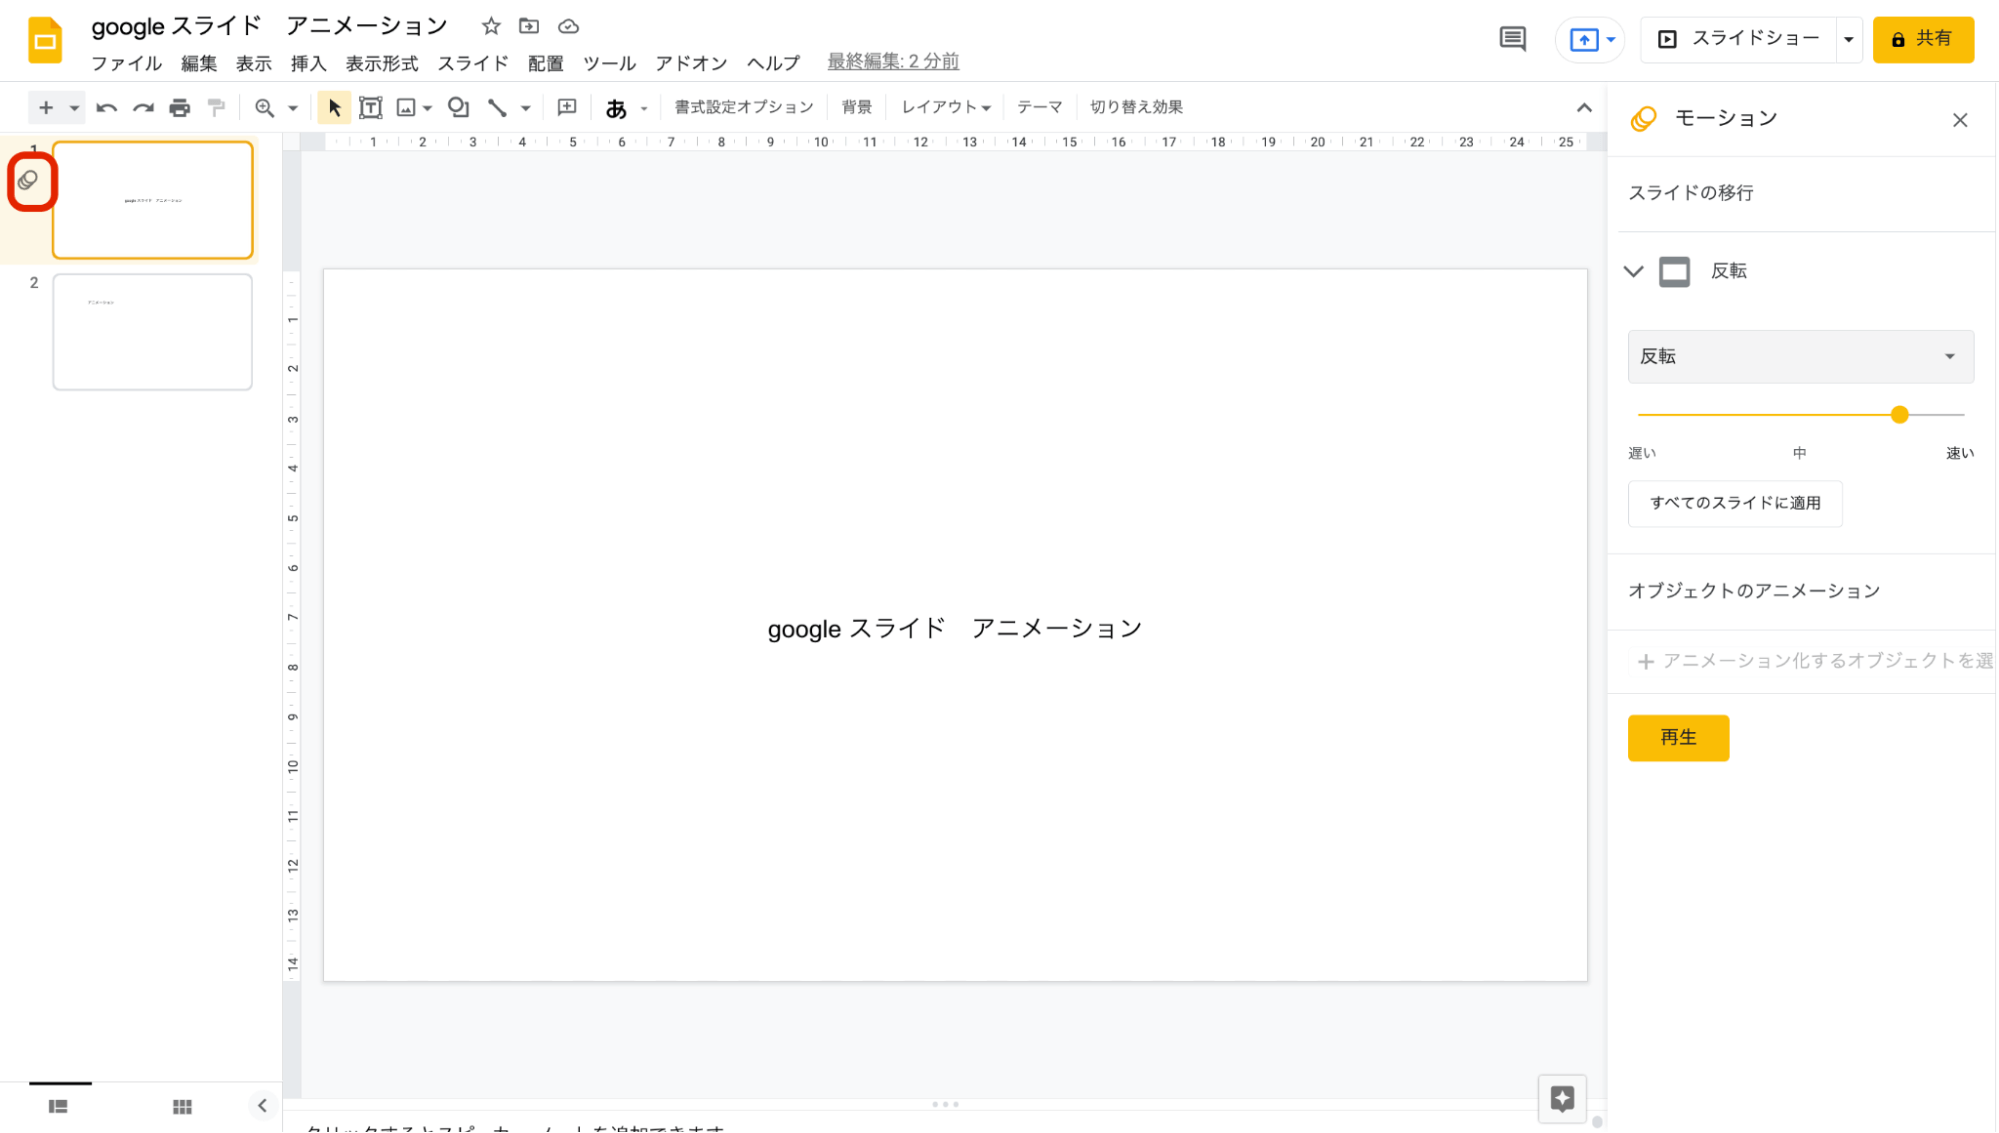Click the Explore button at bottom right
This screenshot has height=1133, width=1999.
click(1562, 1098)
